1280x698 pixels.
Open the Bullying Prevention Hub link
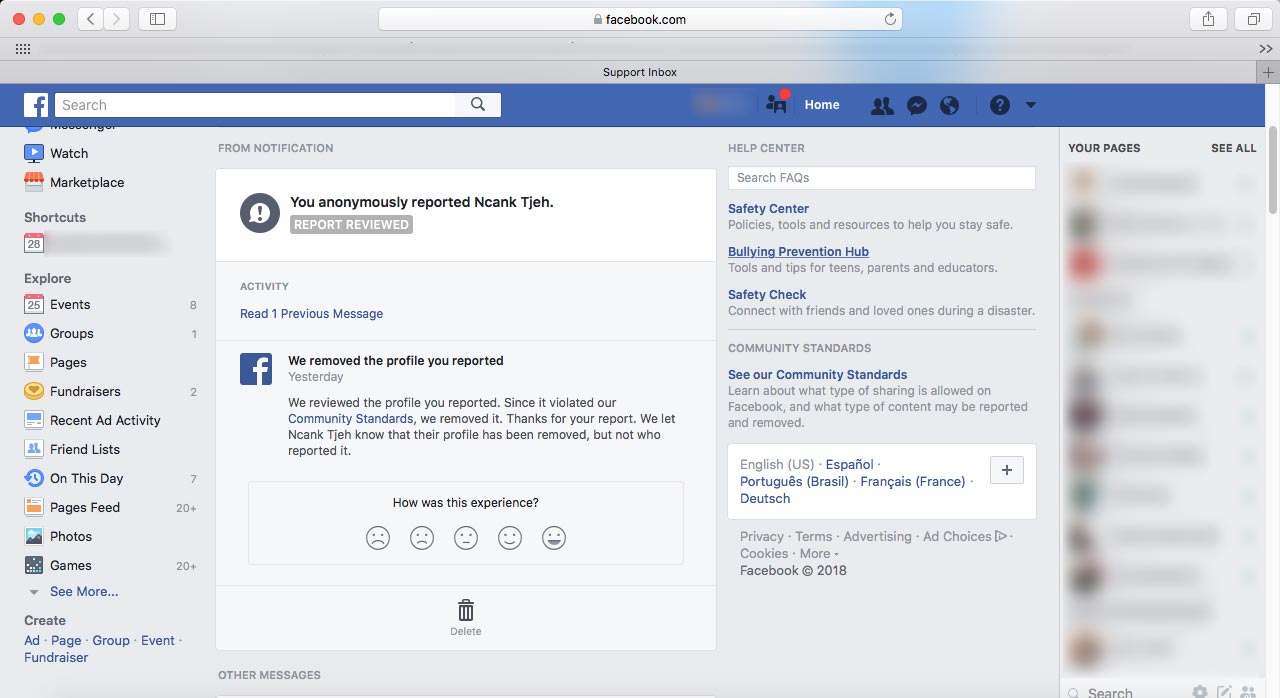[798, 252]
